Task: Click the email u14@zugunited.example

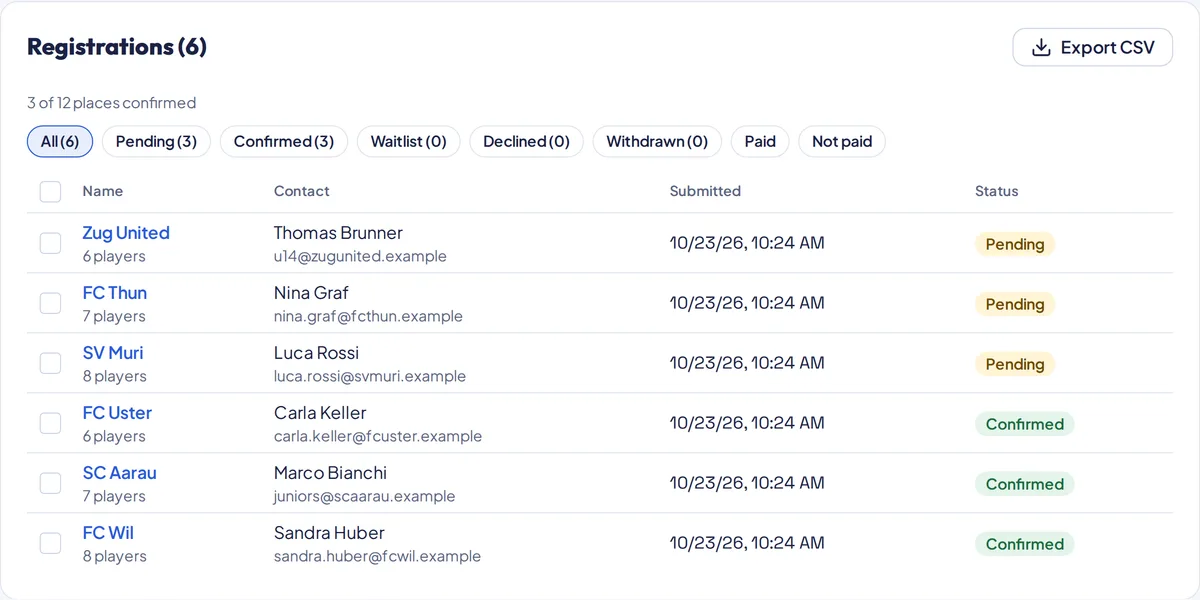Action: pos(360,256)
